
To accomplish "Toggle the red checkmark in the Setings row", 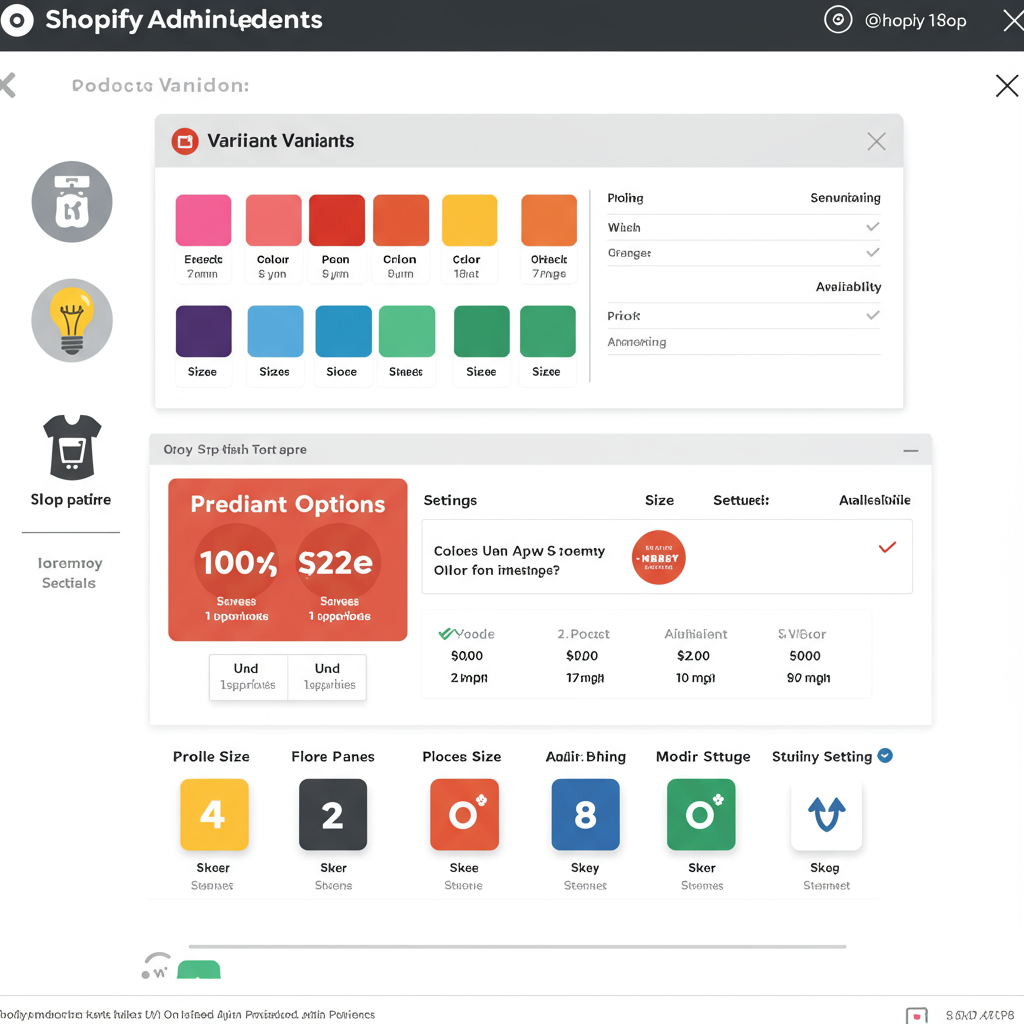I will (886, 547).
